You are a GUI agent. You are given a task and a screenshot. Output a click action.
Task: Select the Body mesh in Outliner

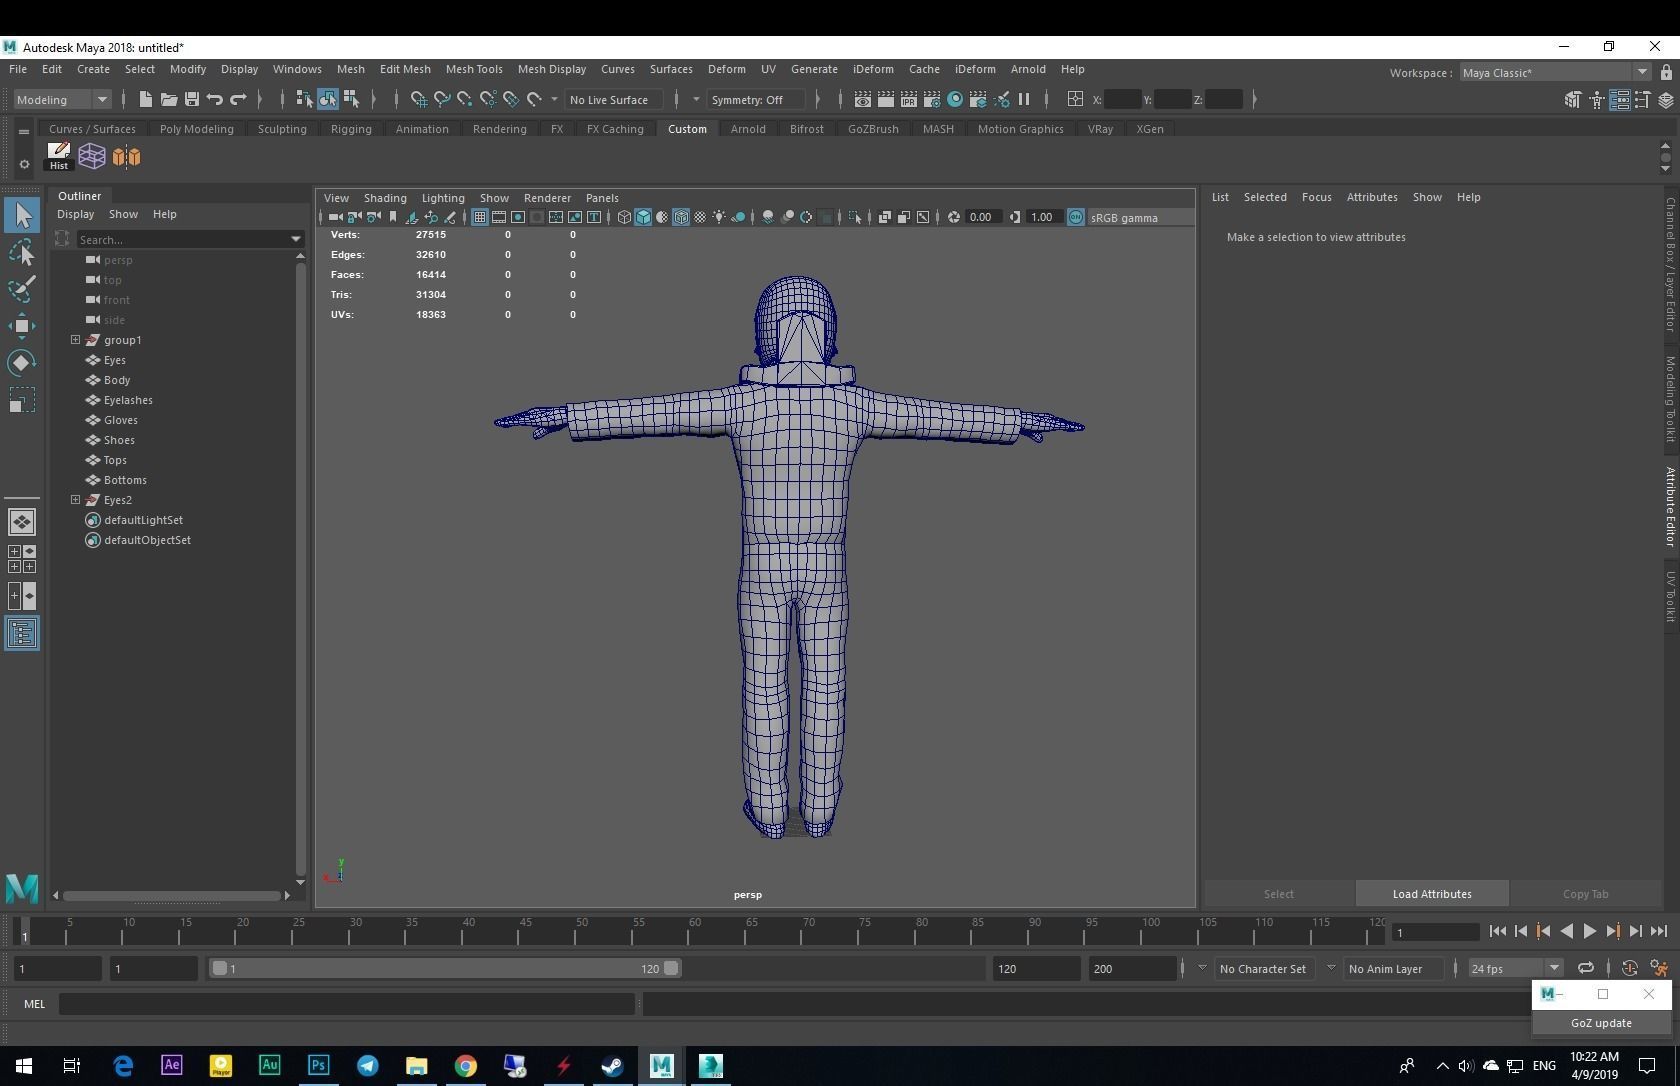117,380
